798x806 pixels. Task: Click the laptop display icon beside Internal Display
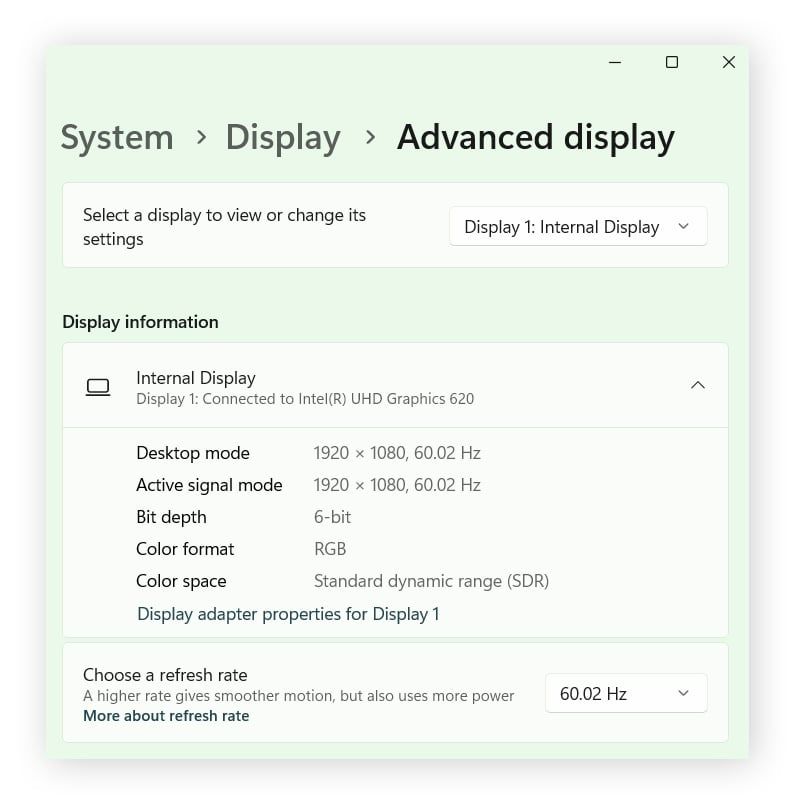coord(98,386)
